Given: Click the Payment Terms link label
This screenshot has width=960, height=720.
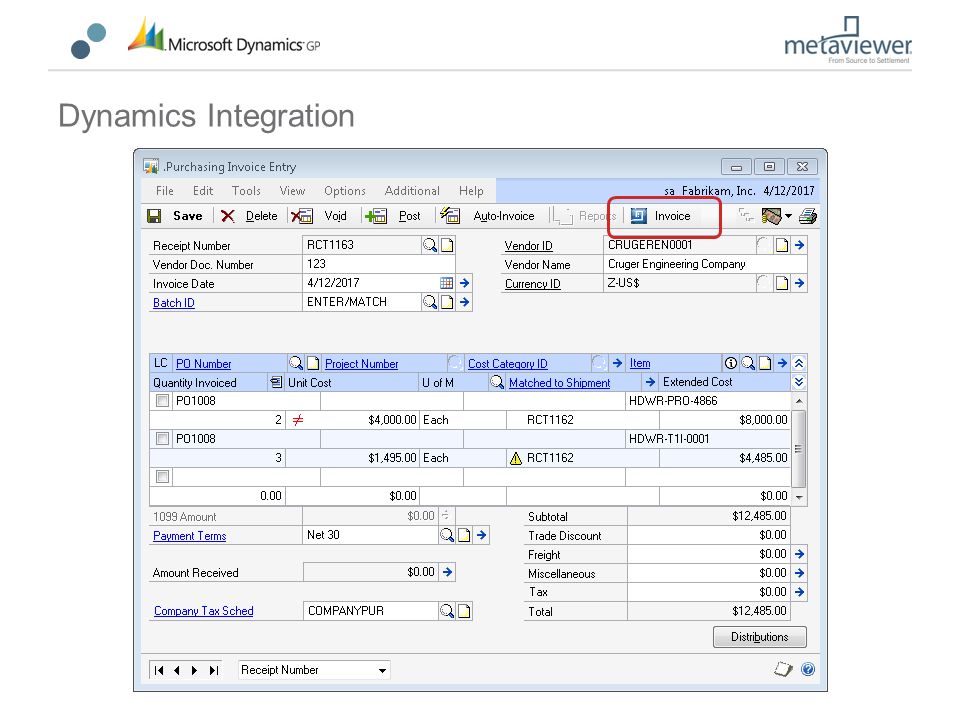Looking at the screenshot, I should click(x=189, y=536).
